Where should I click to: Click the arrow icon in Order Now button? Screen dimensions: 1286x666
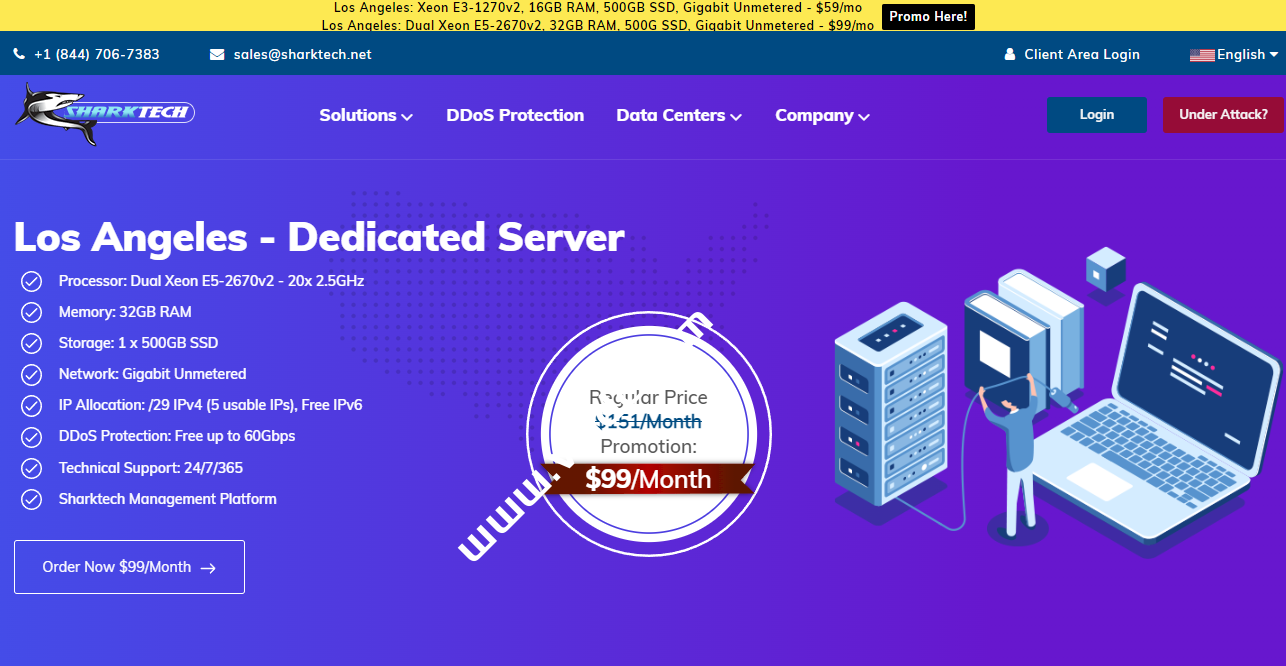click(x=208, y=568)
